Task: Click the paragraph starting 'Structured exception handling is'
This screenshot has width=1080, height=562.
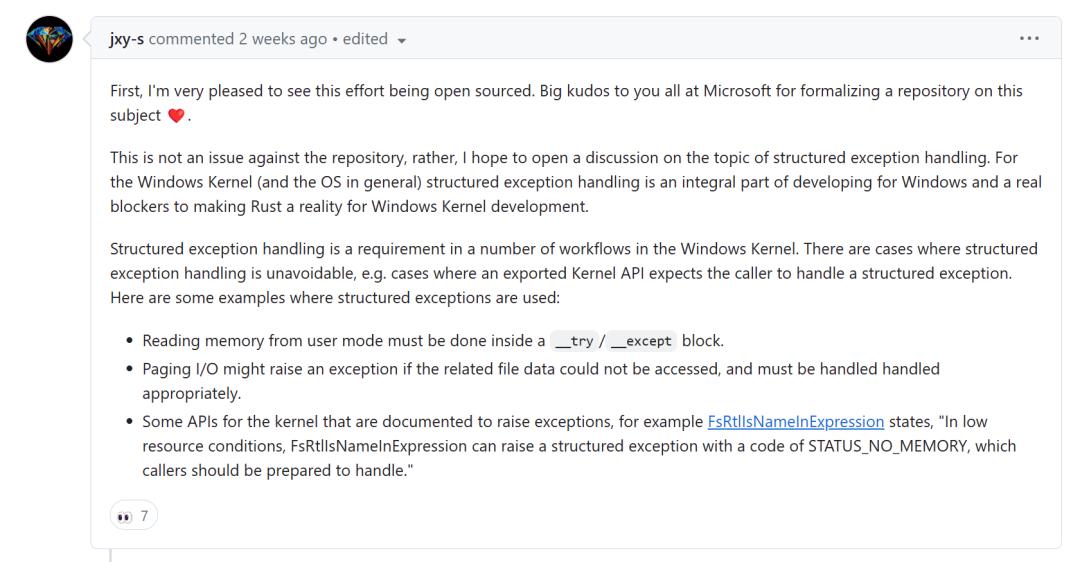Action: point(574,273)
